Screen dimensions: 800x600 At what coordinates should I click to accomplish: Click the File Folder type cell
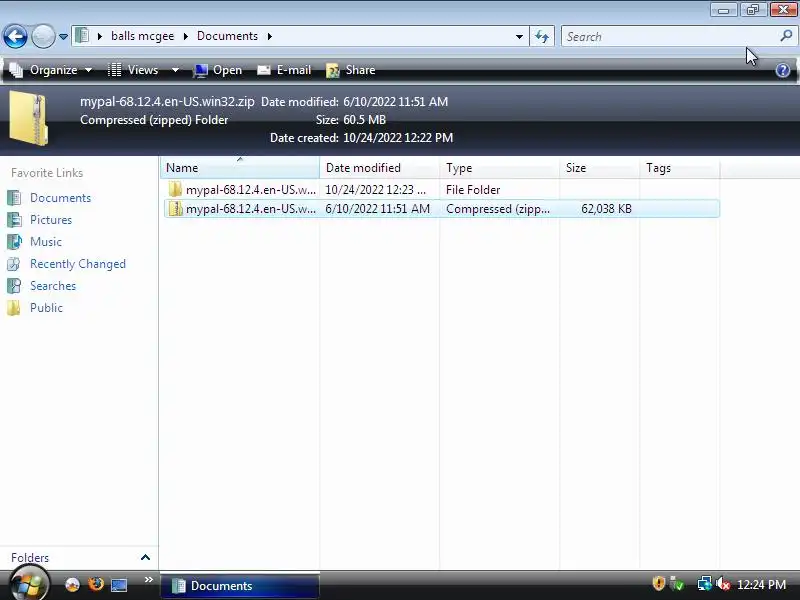pyautogui.click(x=473, y=190)
